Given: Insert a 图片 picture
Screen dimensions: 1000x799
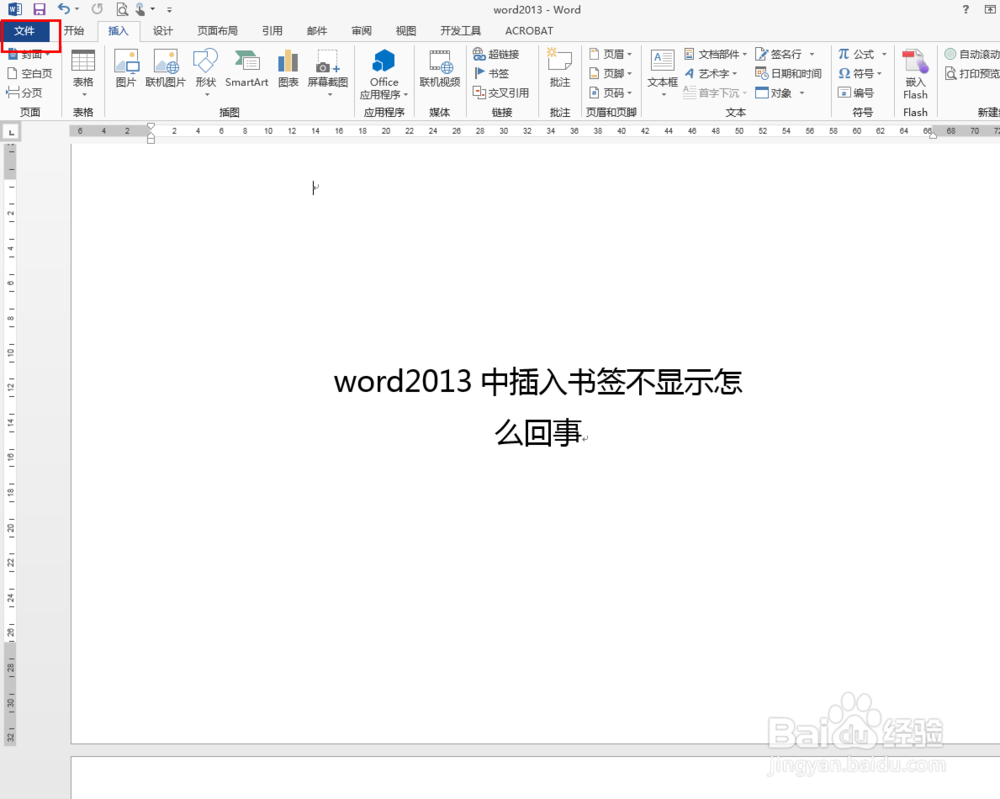Looking at the screenshot, I should (126, 69).
